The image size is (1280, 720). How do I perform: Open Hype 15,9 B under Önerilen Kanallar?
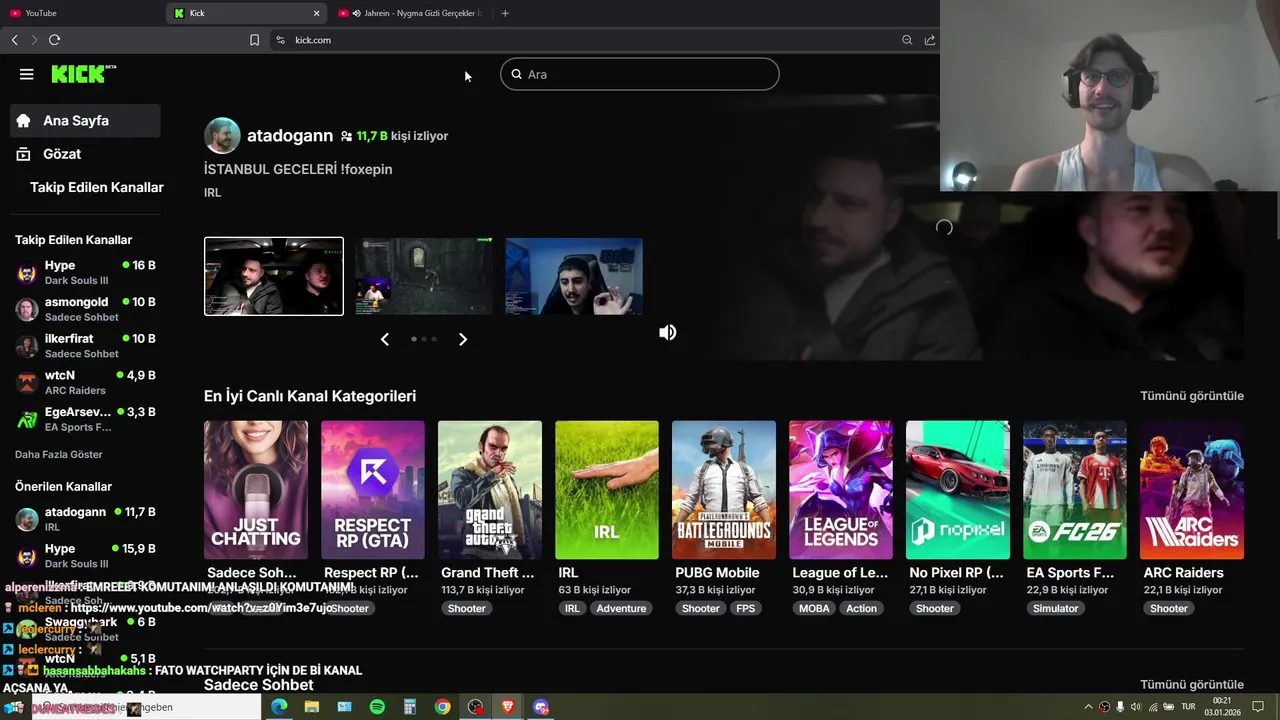85,555
